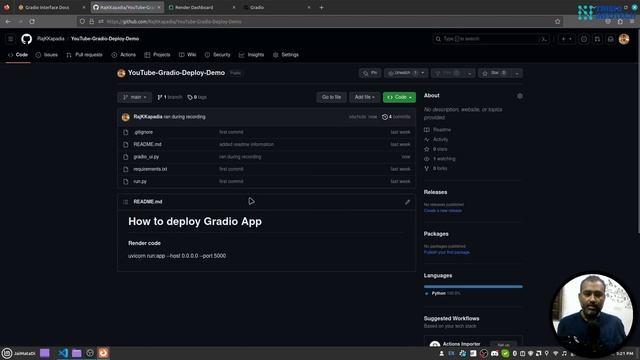Switch to the Issues tab
This screenshot has height=360, width=640.
[x=47, y=55]
